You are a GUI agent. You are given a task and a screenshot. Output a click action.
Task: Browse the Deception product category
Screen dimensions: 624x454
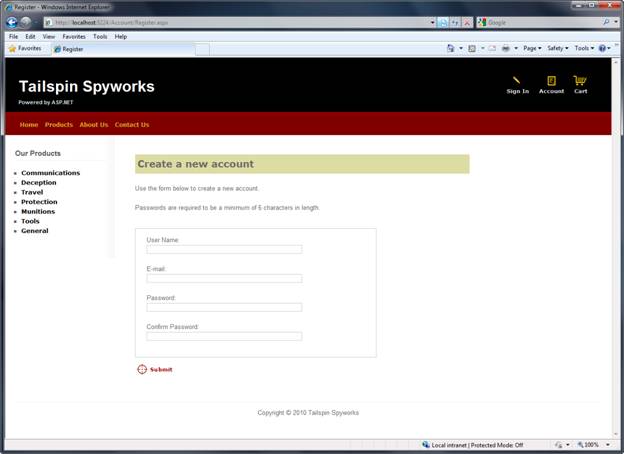(x=39, y=182)
